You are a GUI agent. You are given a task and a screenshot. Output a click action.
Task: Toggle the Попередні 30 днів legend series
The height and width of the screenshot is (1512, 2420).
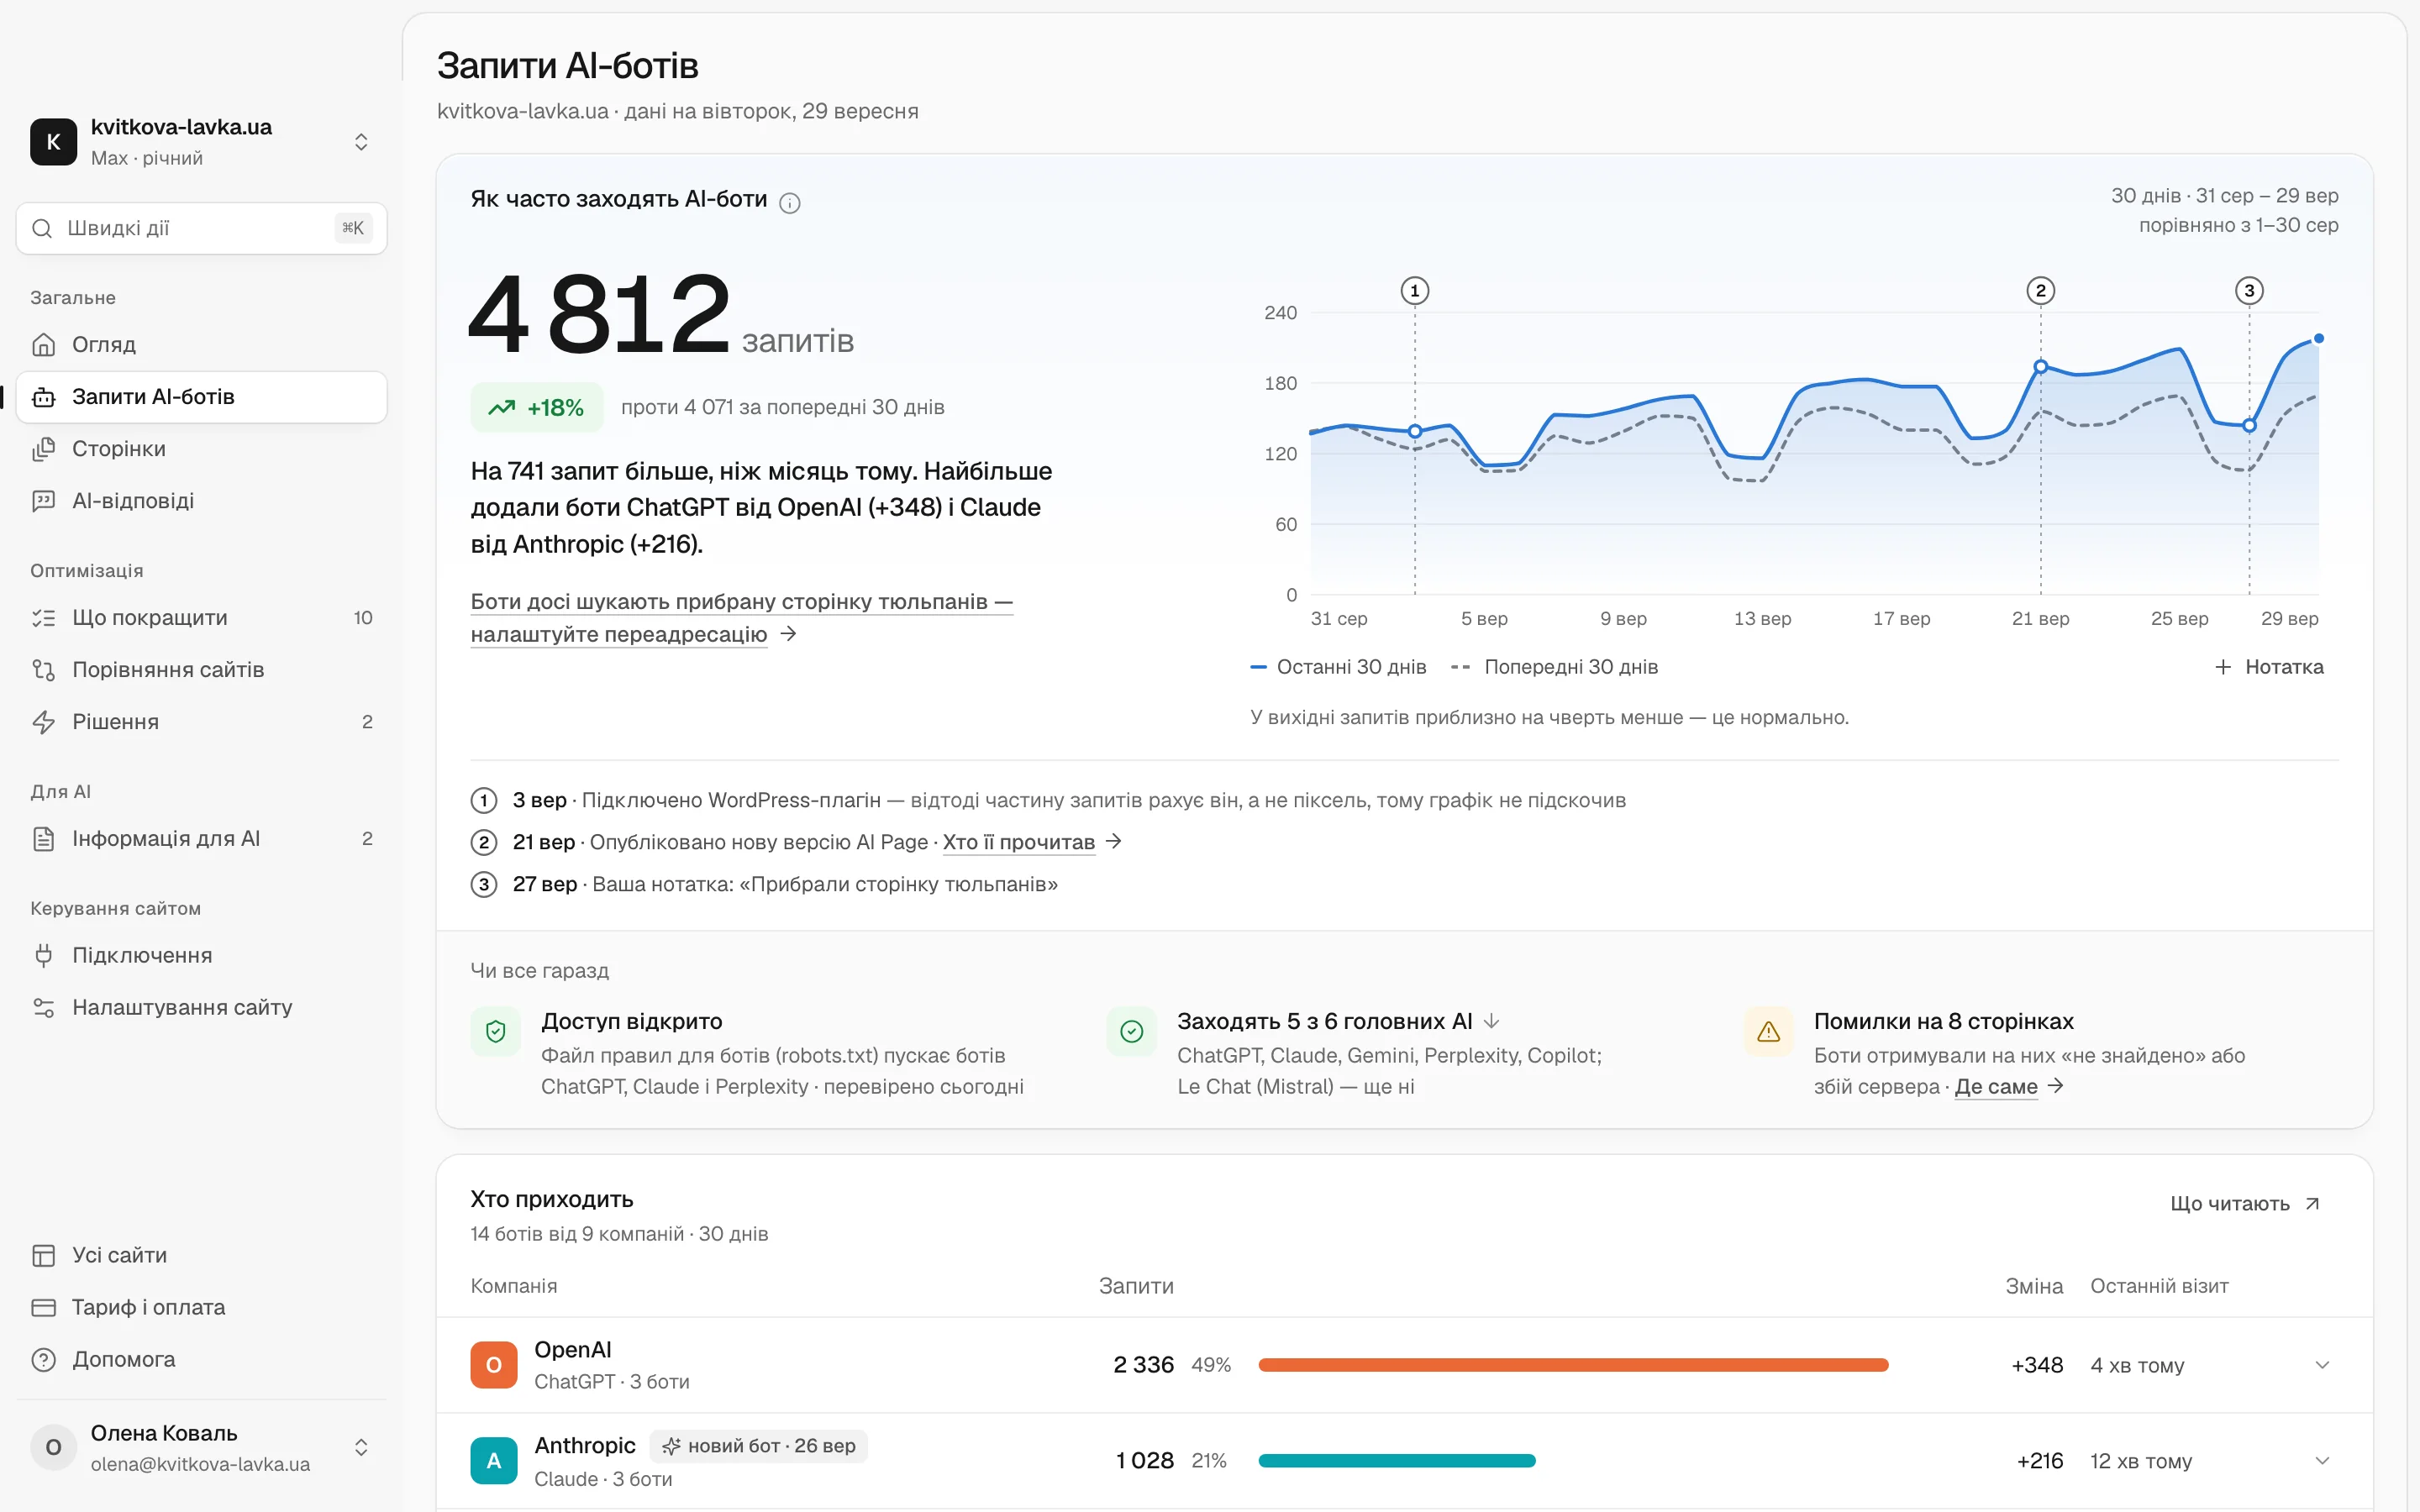pos(1555,667)
